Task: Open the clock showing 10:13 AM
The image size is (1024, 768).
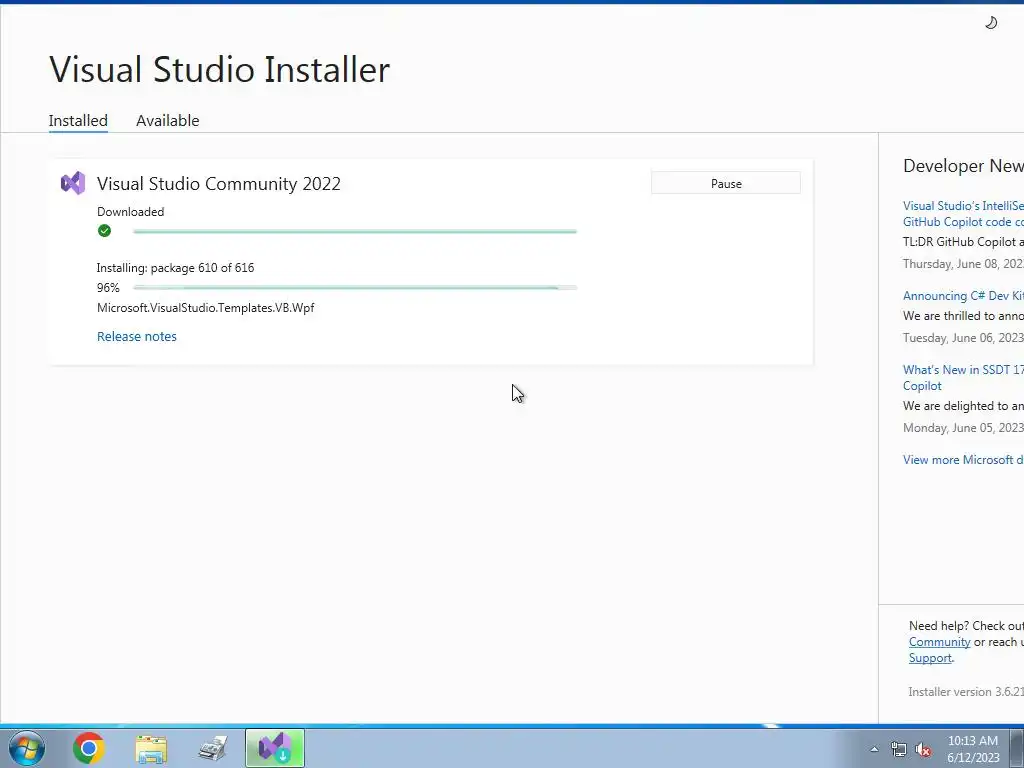Action: [x=973, y=748]
